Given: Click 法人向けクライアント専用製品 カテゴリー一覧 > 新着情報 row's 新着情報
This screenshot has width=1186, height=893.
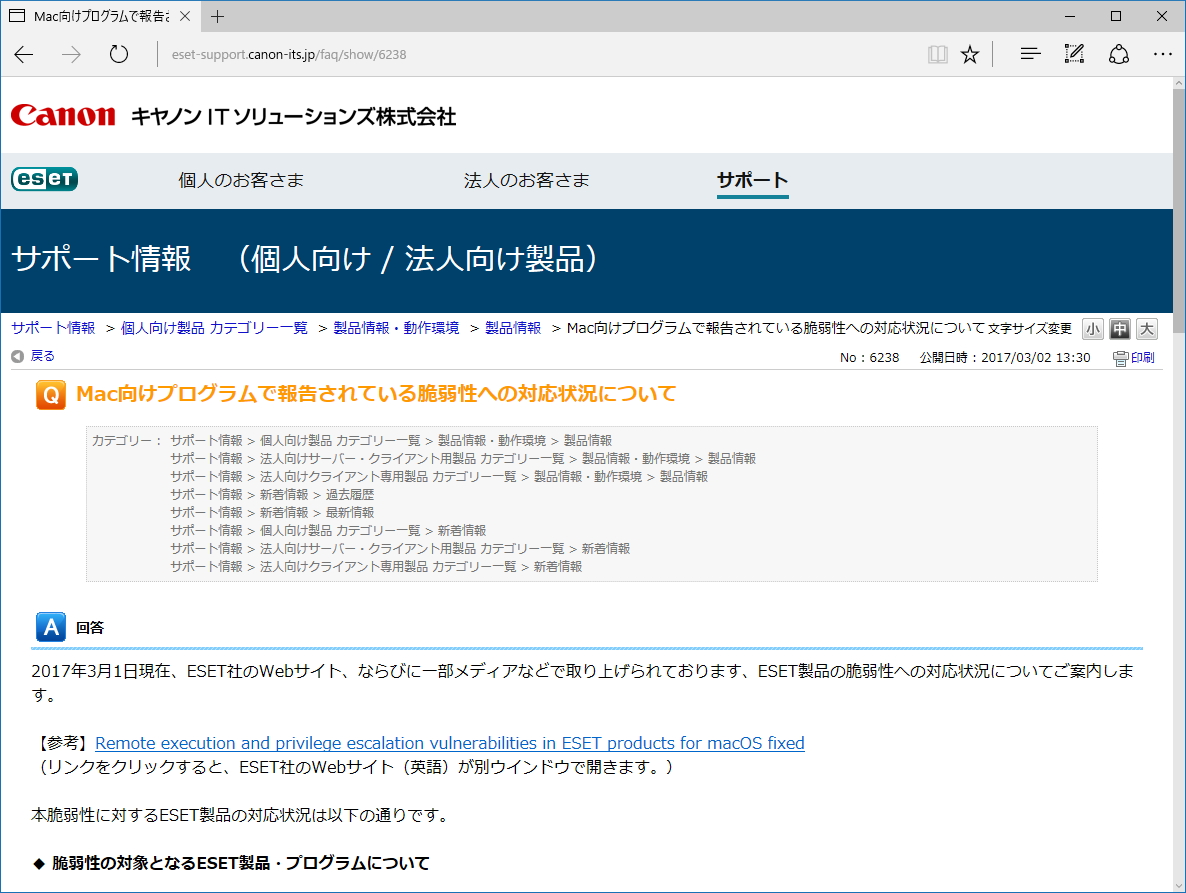Looking at the screenshot, I should pyautogui.click(x=558, y=567).
